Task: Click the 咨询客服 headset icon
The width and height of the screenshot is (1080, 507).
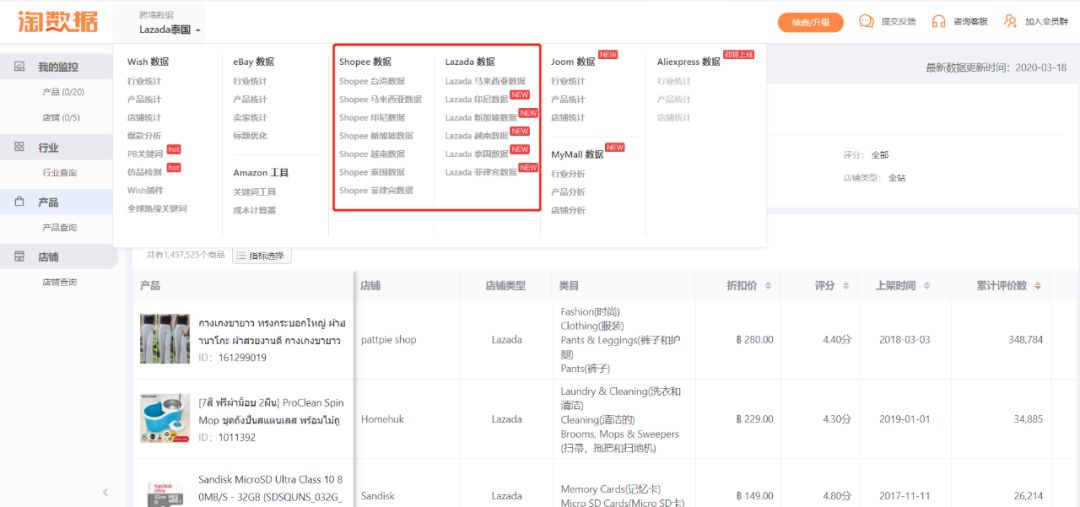Action: tap(938, 21)
